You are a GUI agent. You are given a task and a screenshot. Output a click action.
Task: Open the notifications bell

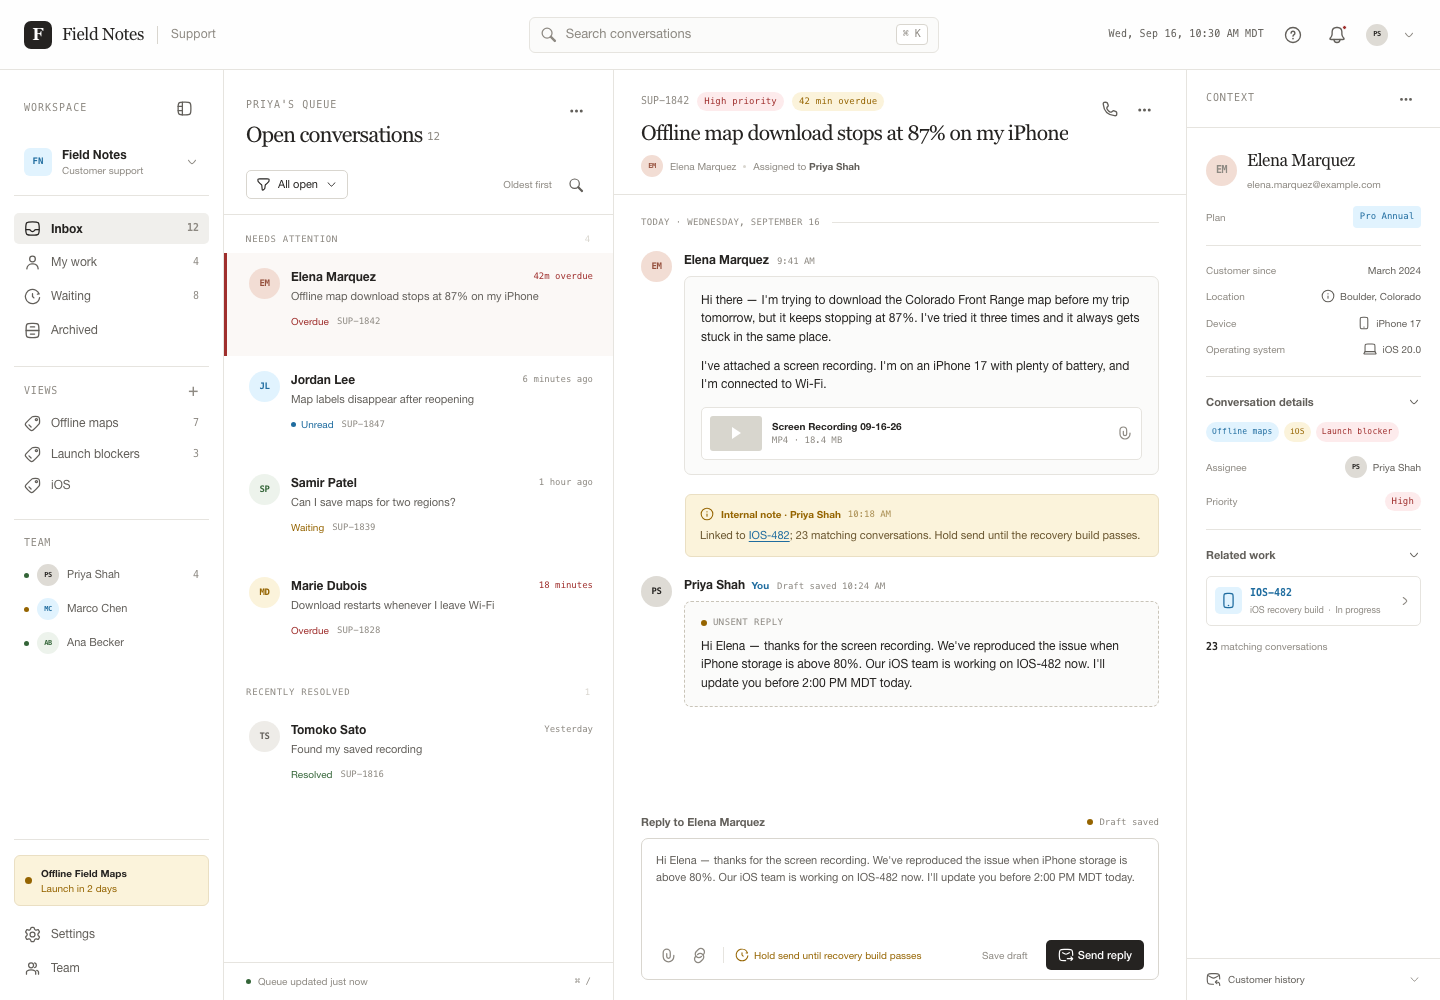click(1337, 35)
